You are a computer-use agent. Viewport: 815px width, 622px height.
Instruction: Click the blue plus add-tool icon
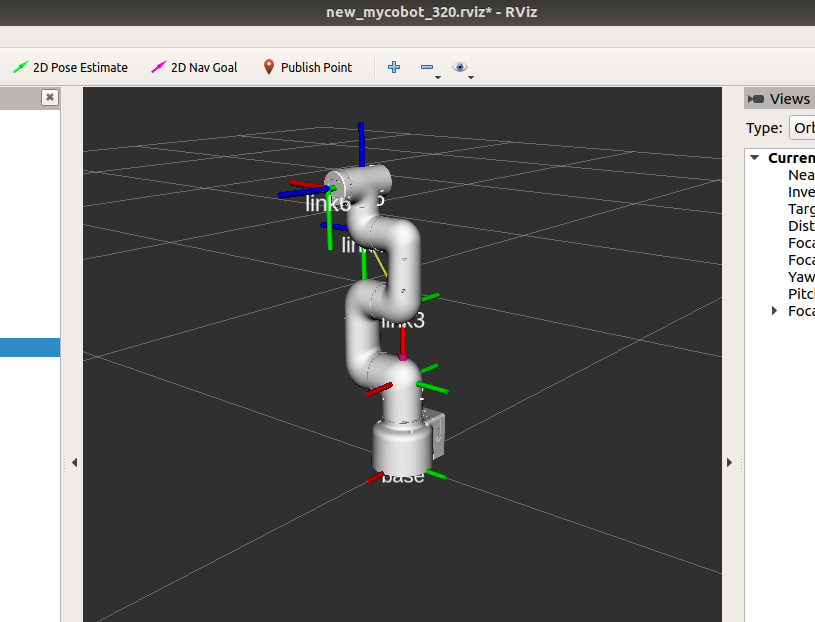pos(394,67)
